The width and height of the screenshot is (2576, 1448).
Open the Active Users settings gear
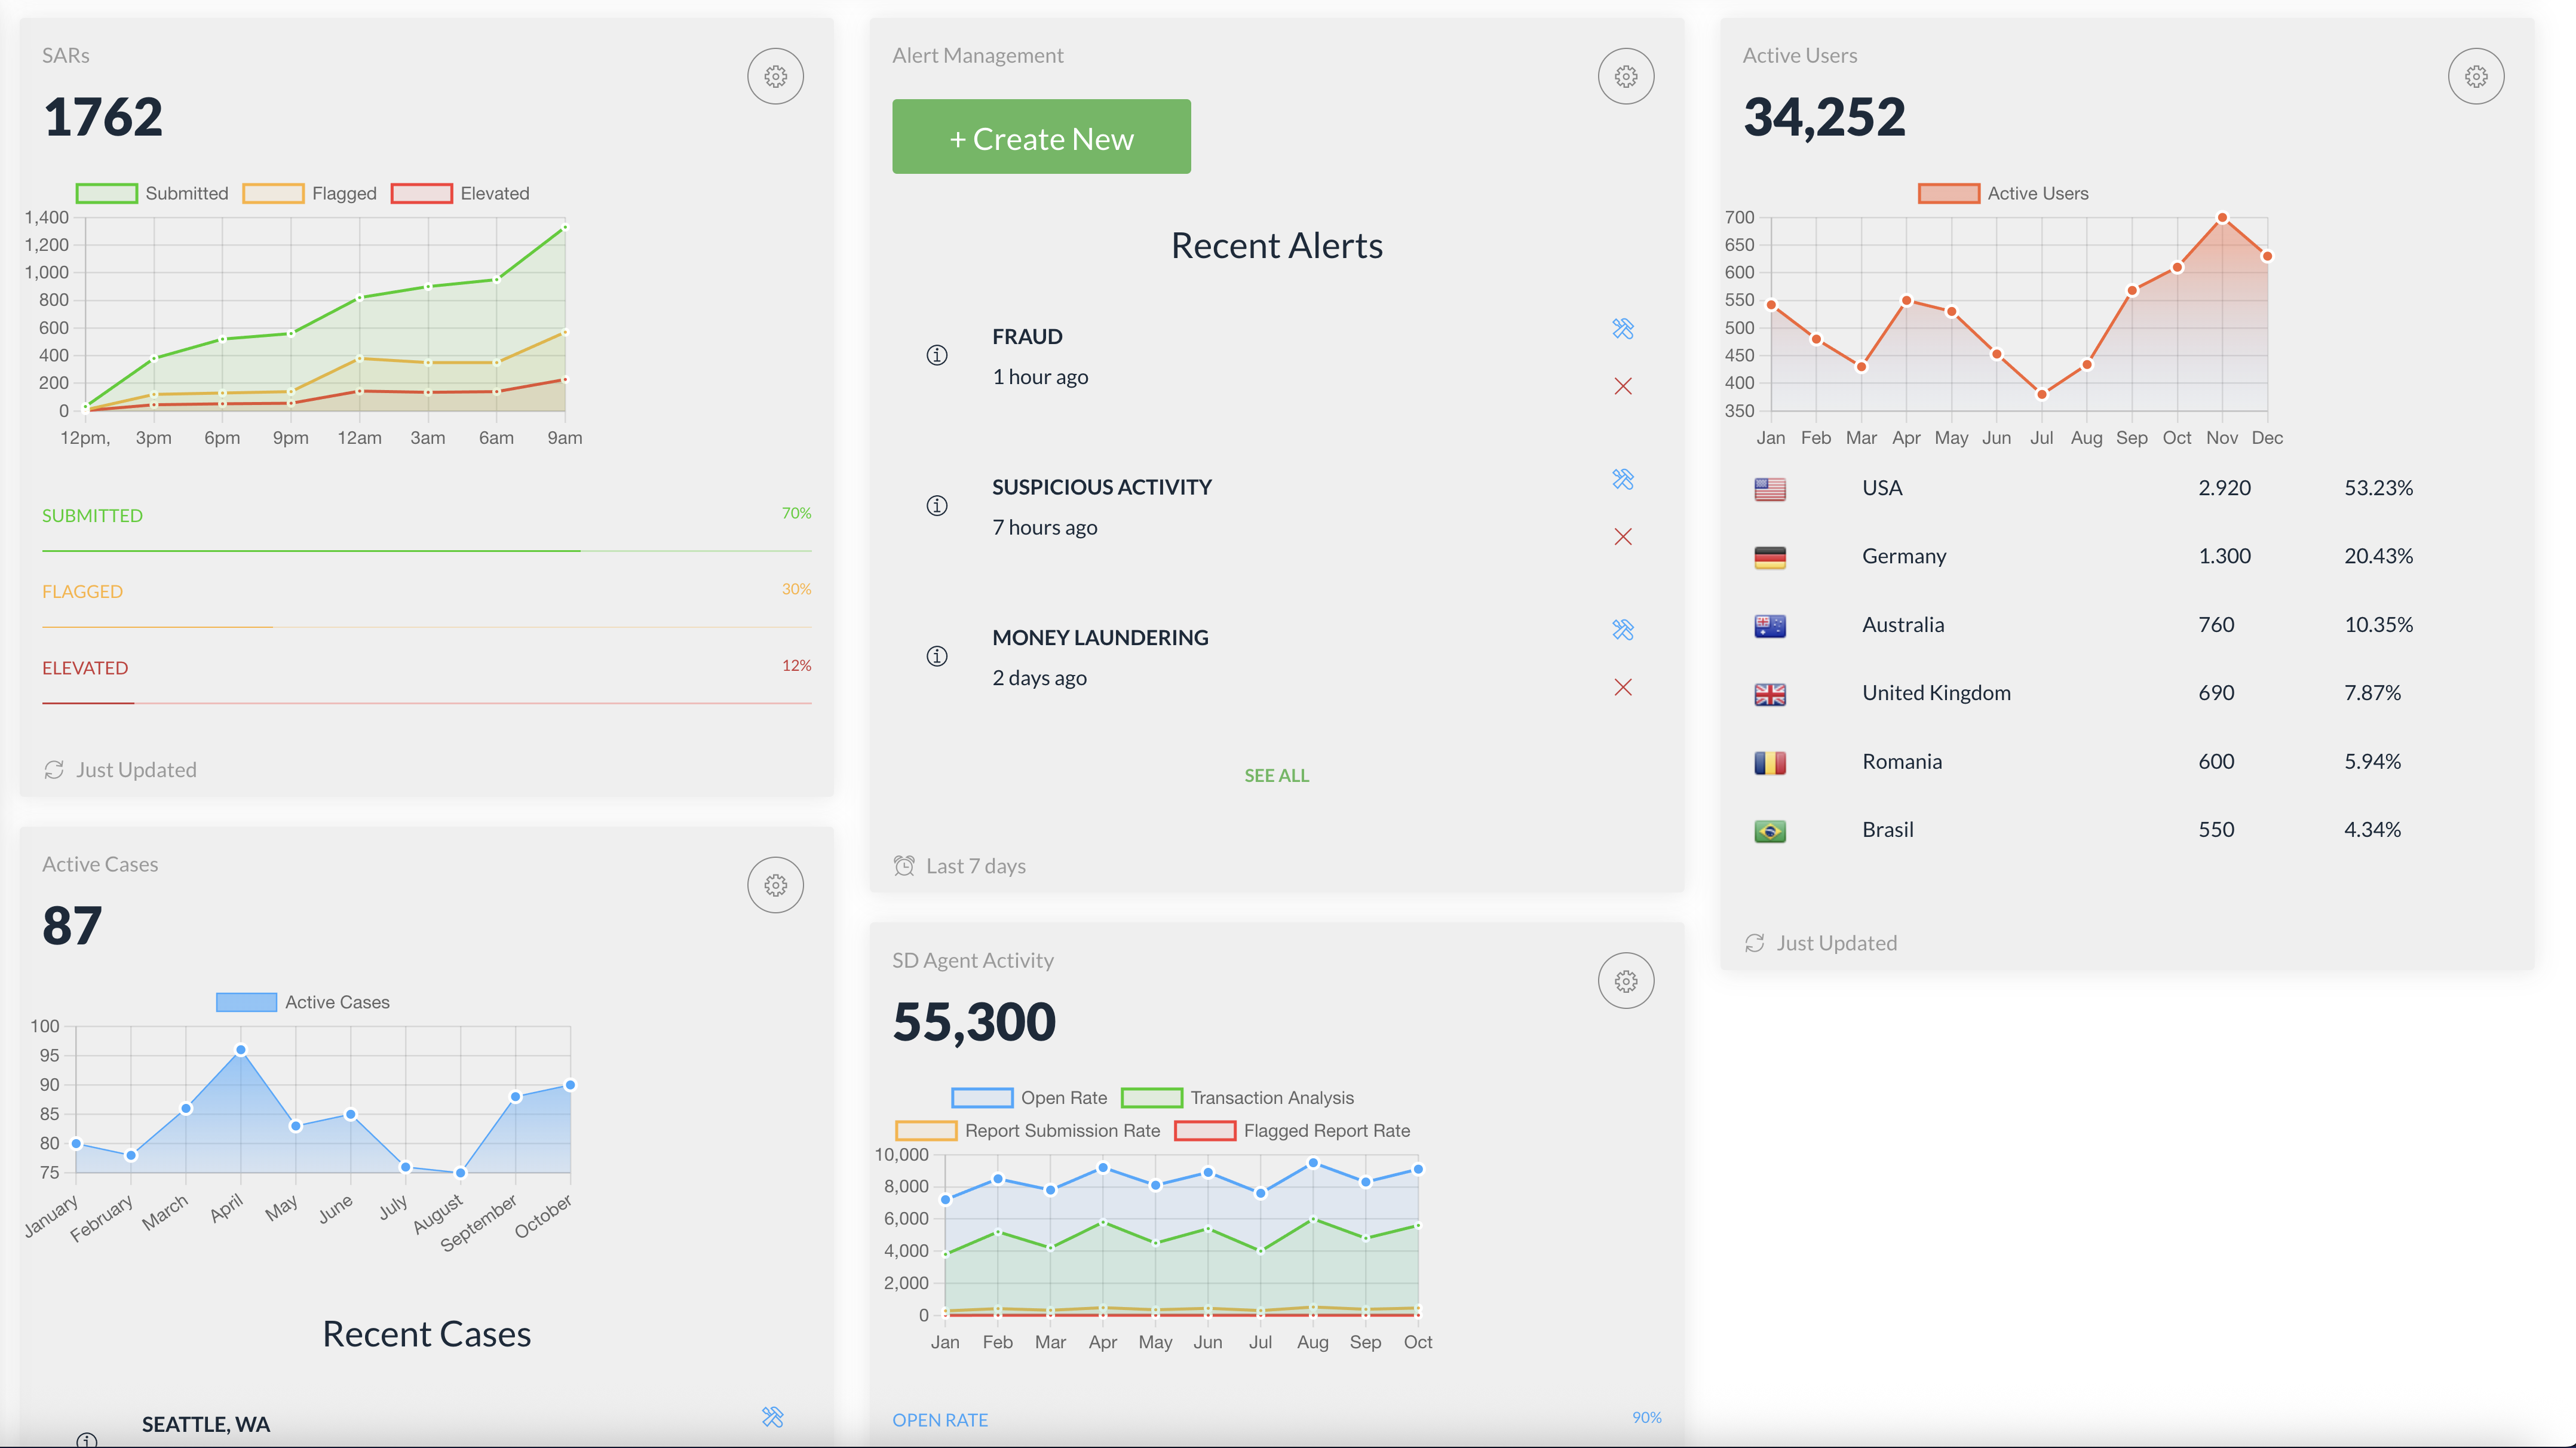[x=2476, y=76]
